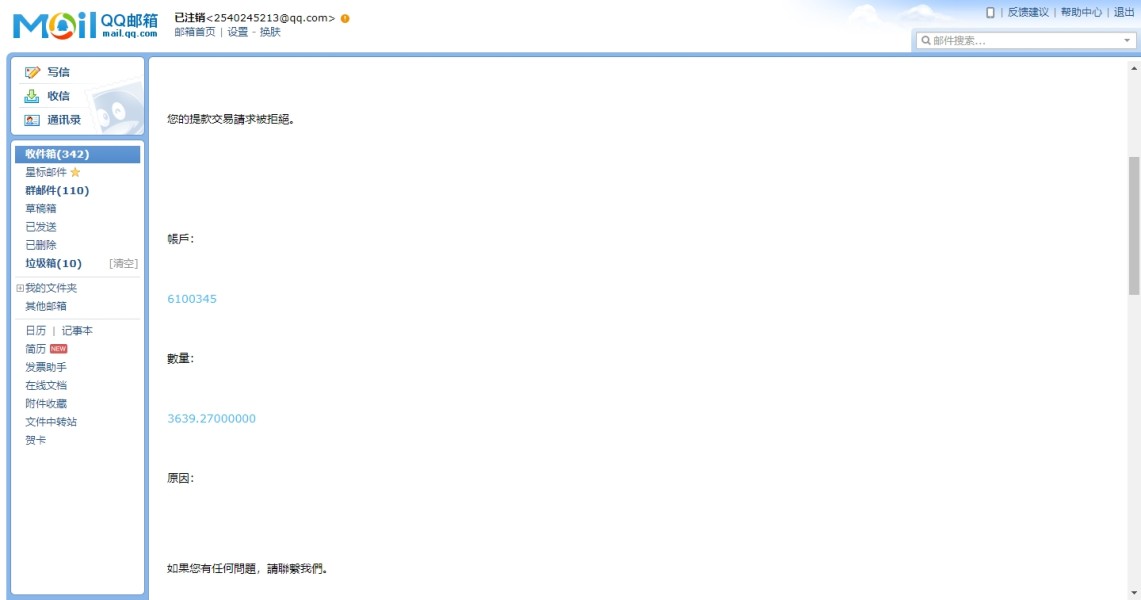Click the 退出 logout link
The width and height of the screenshot is (1141, 600).
[x=1124, y=12]
